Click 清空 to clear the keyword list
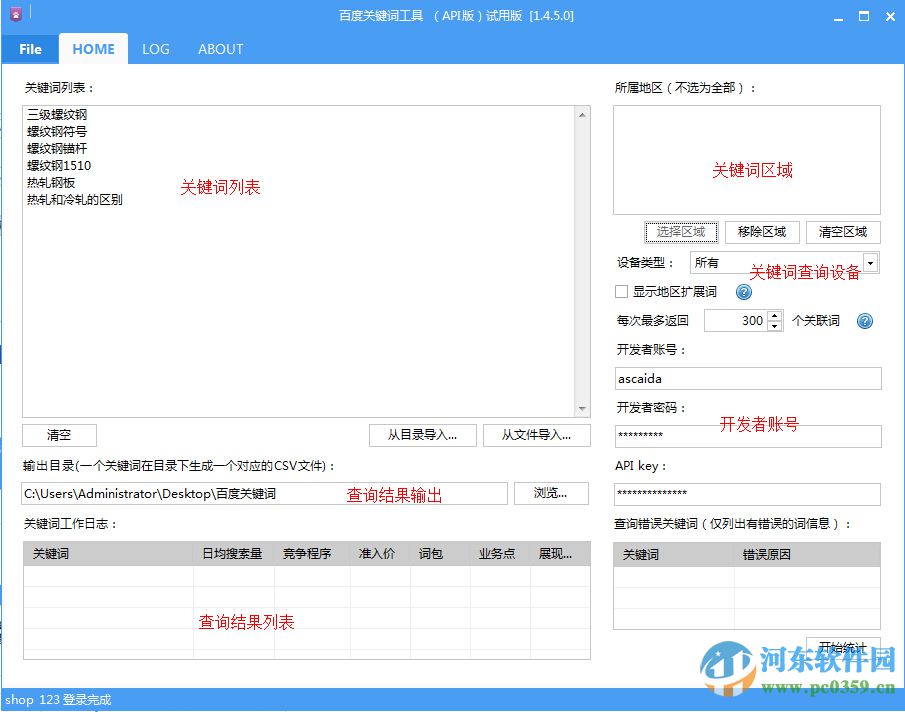This screenshot has height=712, width=905. (x=58, y=435)
